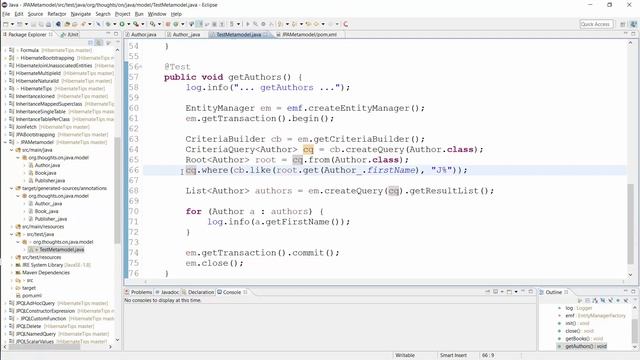Switch to the Declaration view tab
Image resolution: width=640 pixels, height=360 pixels.
tap(198, 292)
